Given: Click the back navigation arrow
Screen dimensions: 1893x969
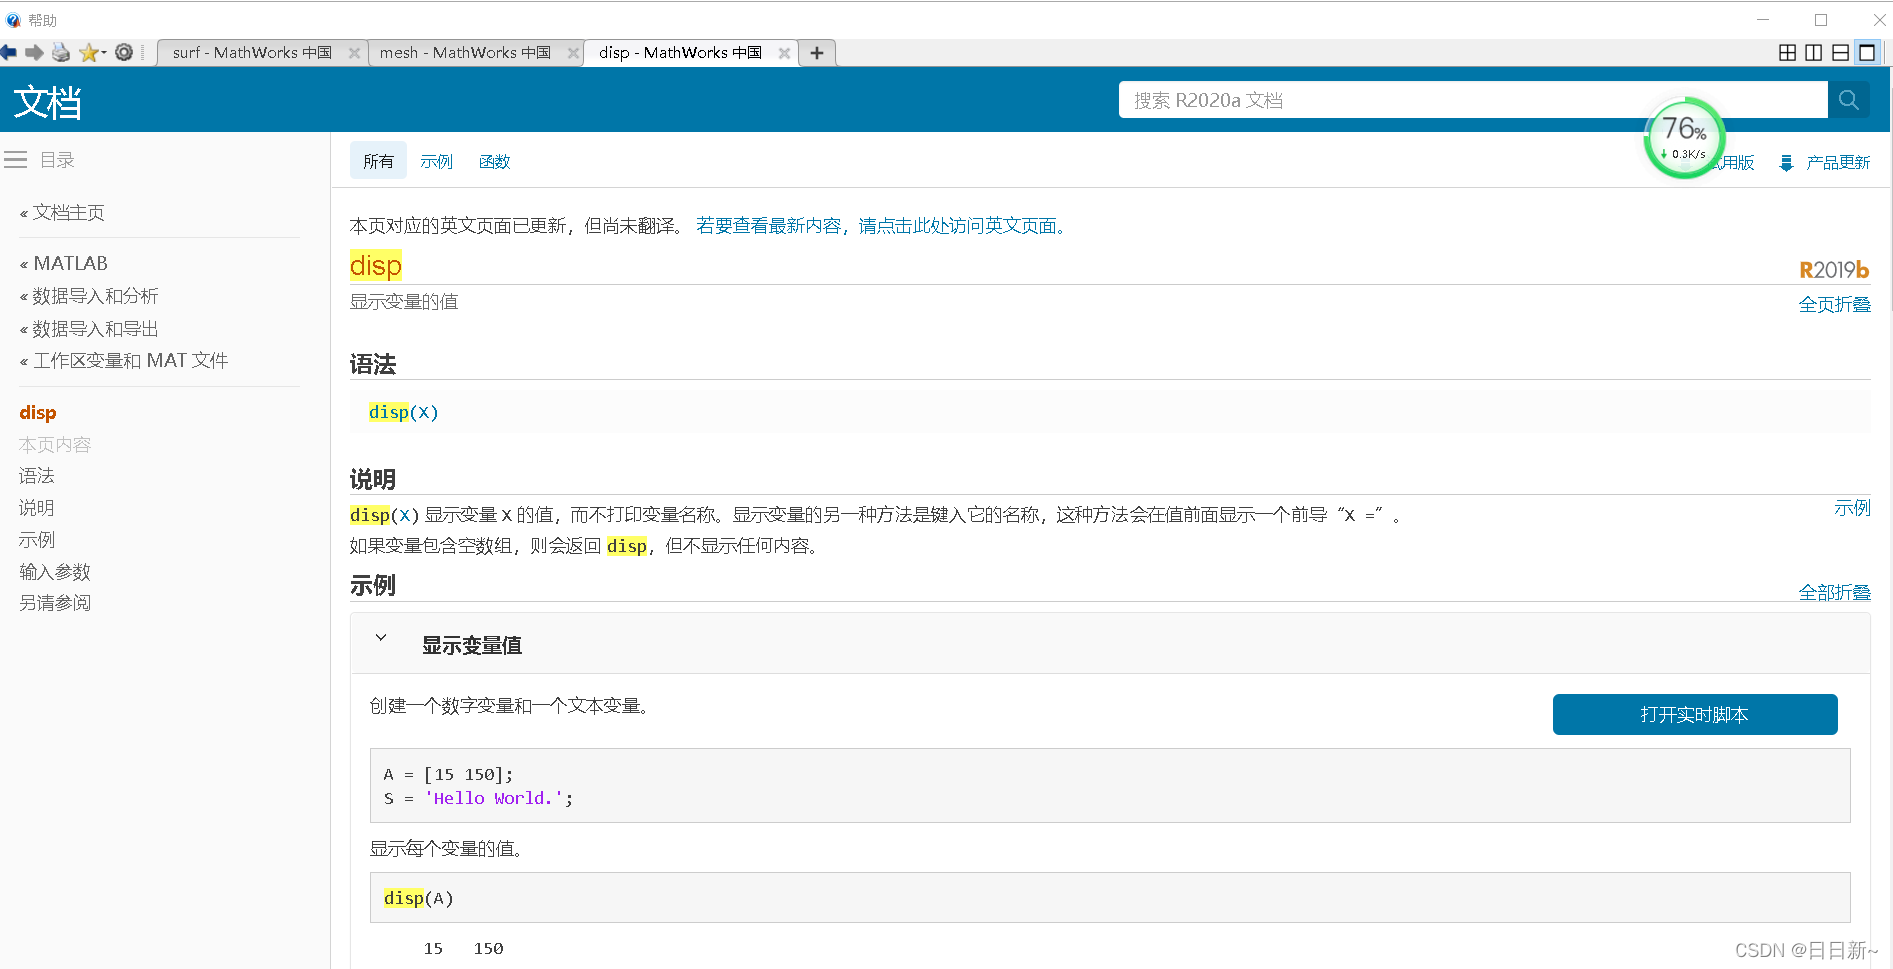Looking at the screenshot, I should [9, 53].
